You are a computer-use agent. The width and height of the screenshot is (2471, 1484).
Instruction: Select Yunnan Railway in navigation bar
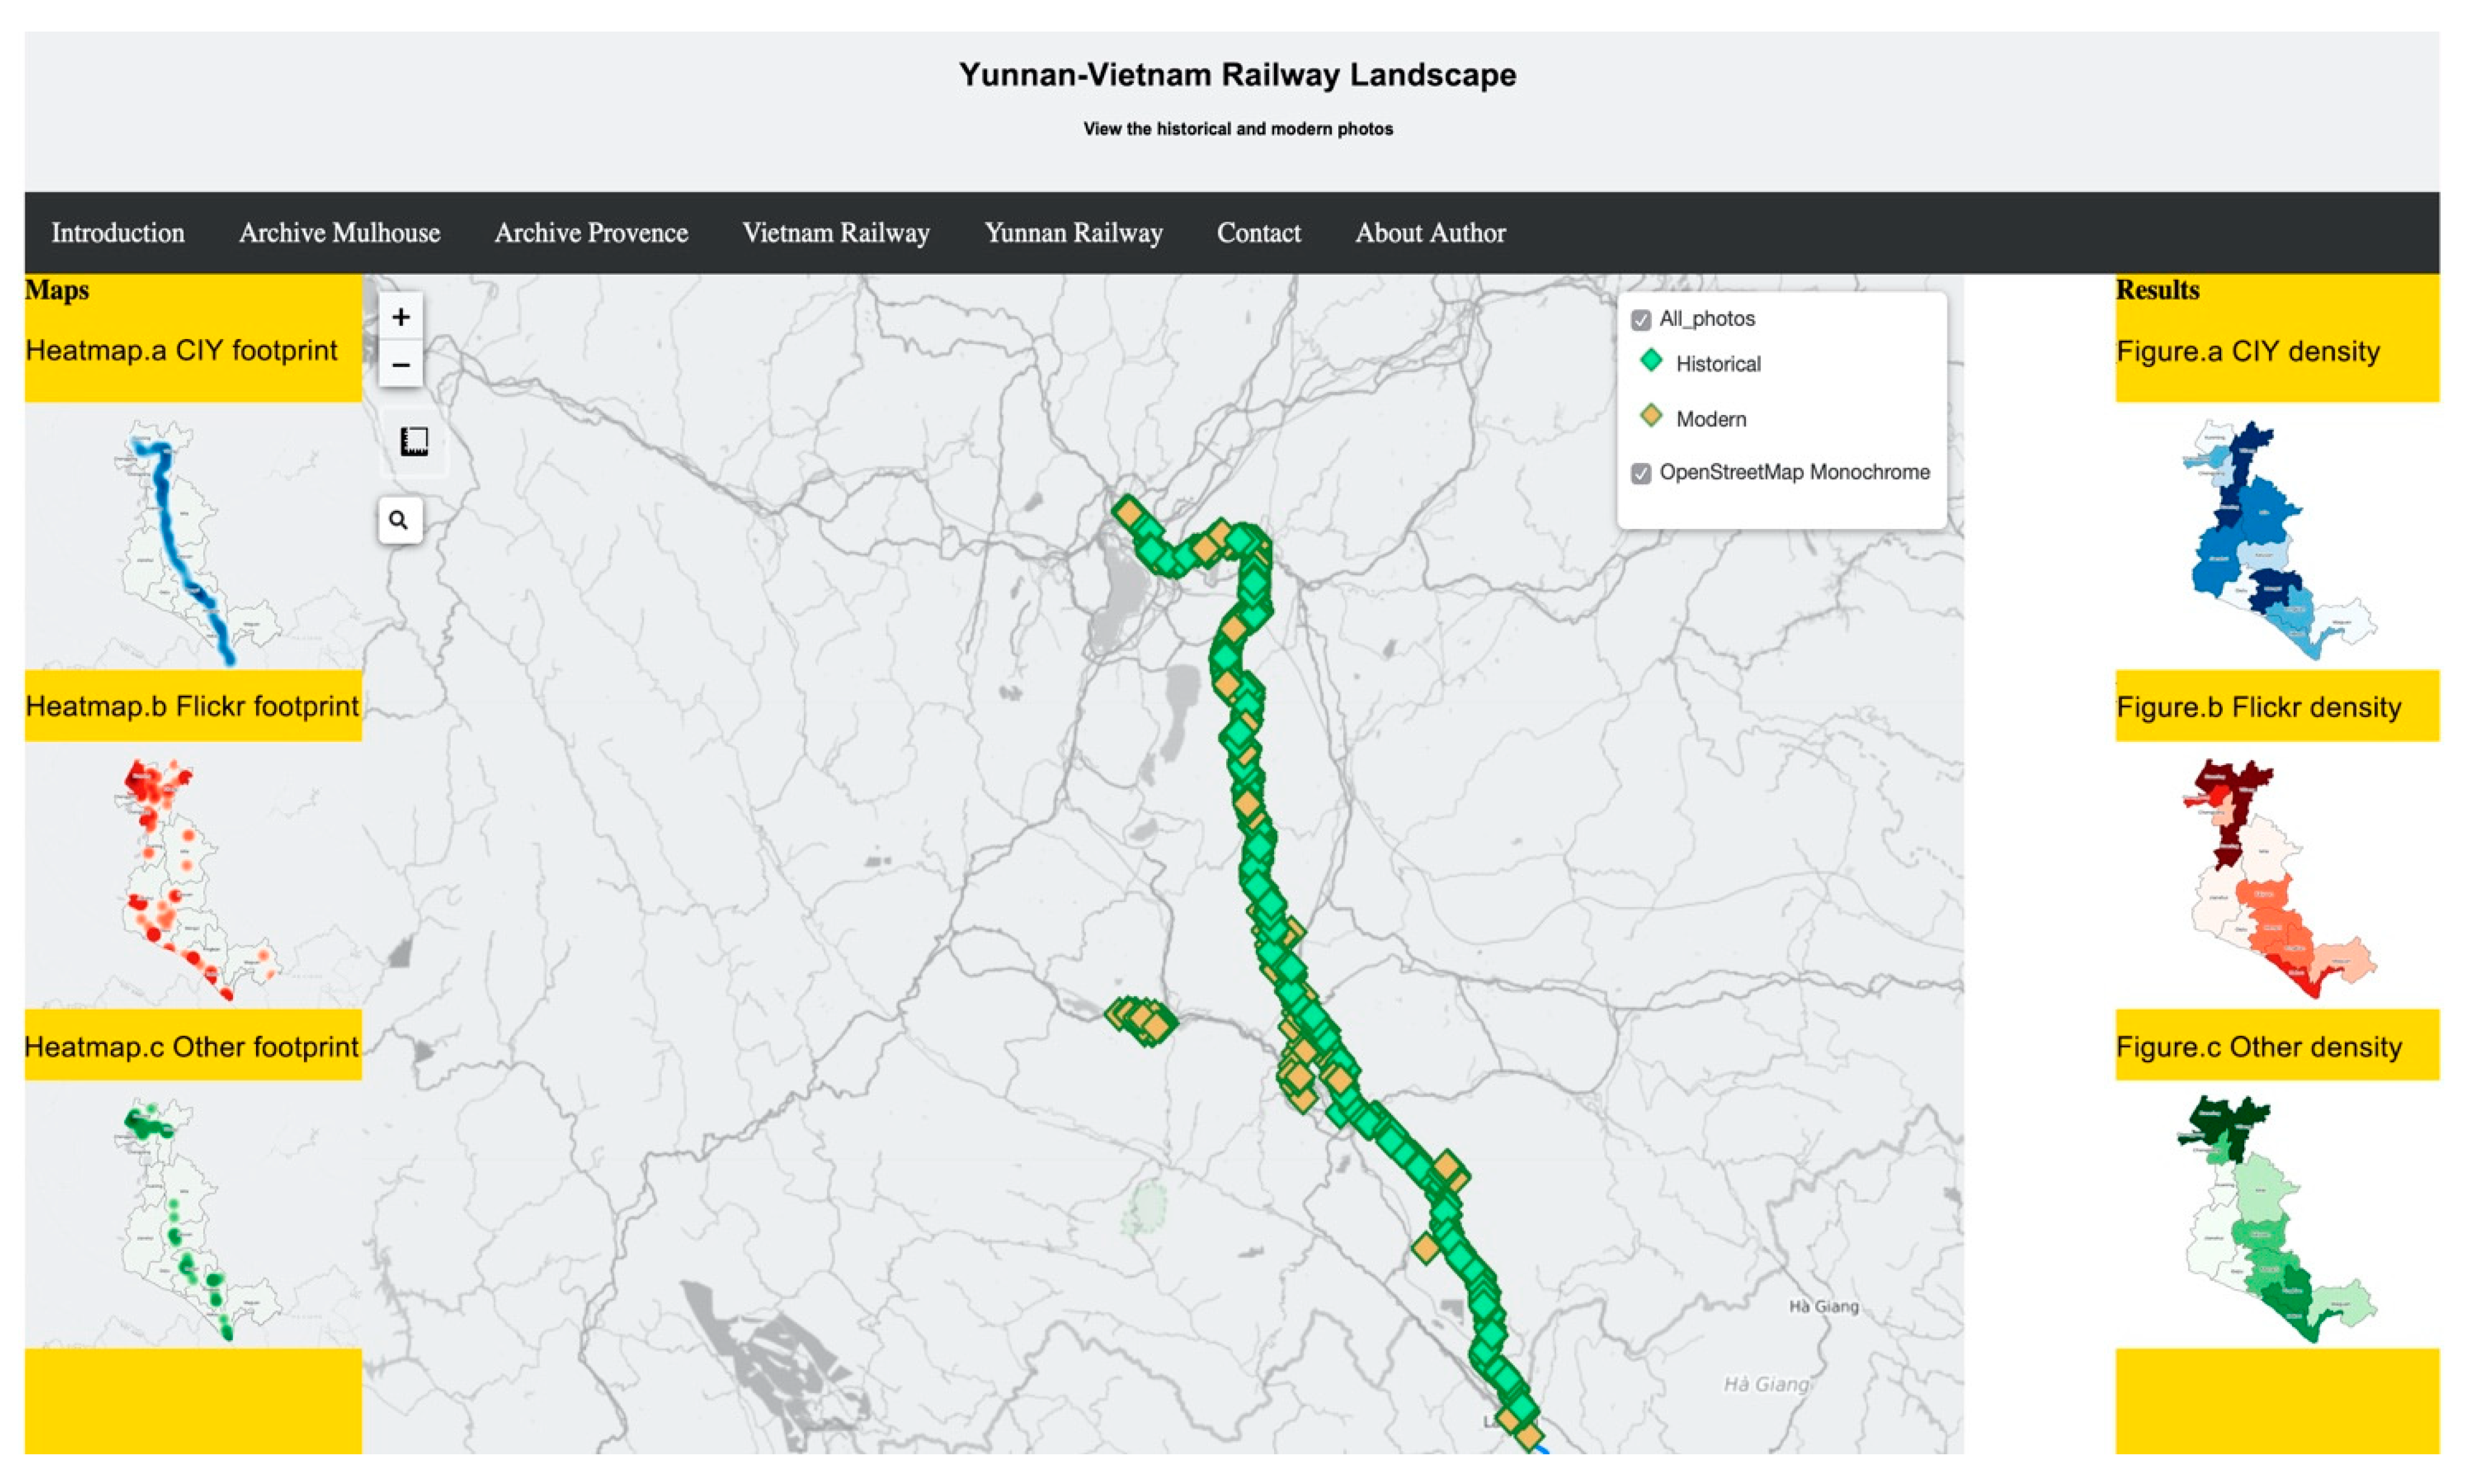(1073, 233)
